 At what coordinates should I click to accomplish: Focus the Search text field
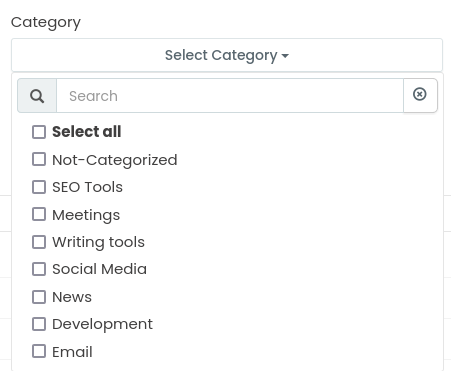pos(230,96)
